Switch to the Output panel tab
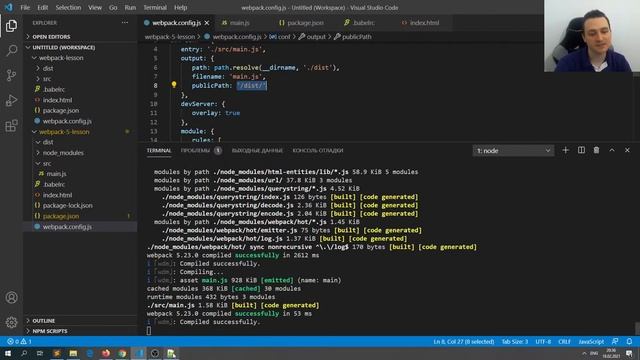This screenshot has height=360, width=640. tap(257, 151)
